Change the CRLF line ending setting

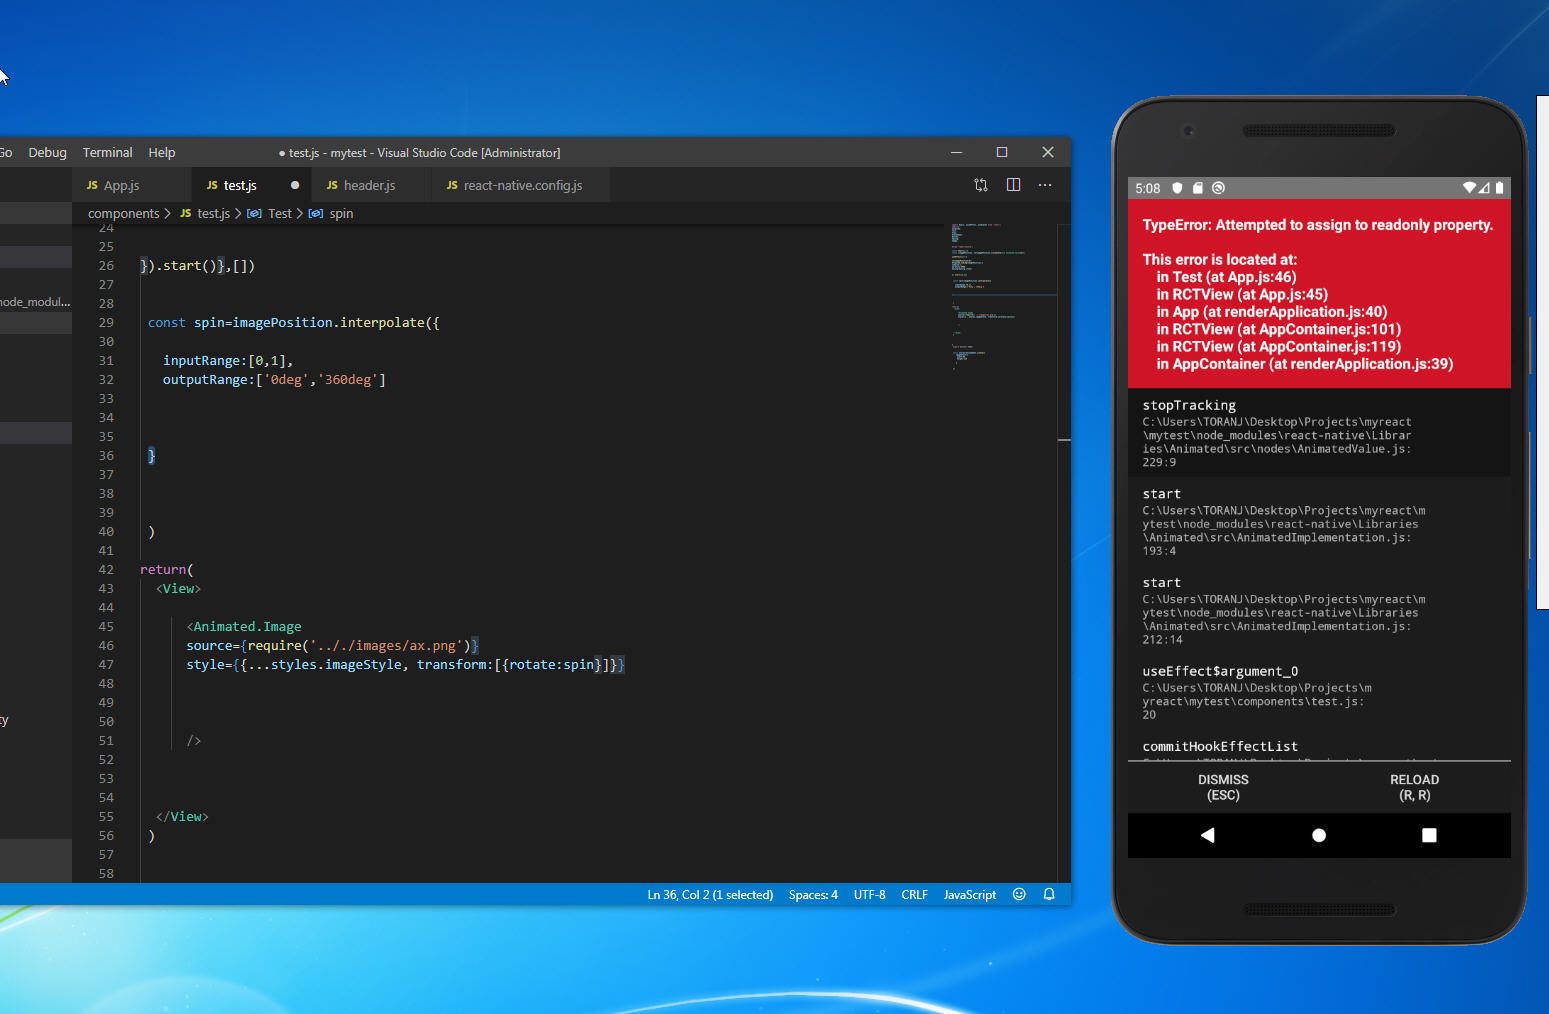[914, 895]
